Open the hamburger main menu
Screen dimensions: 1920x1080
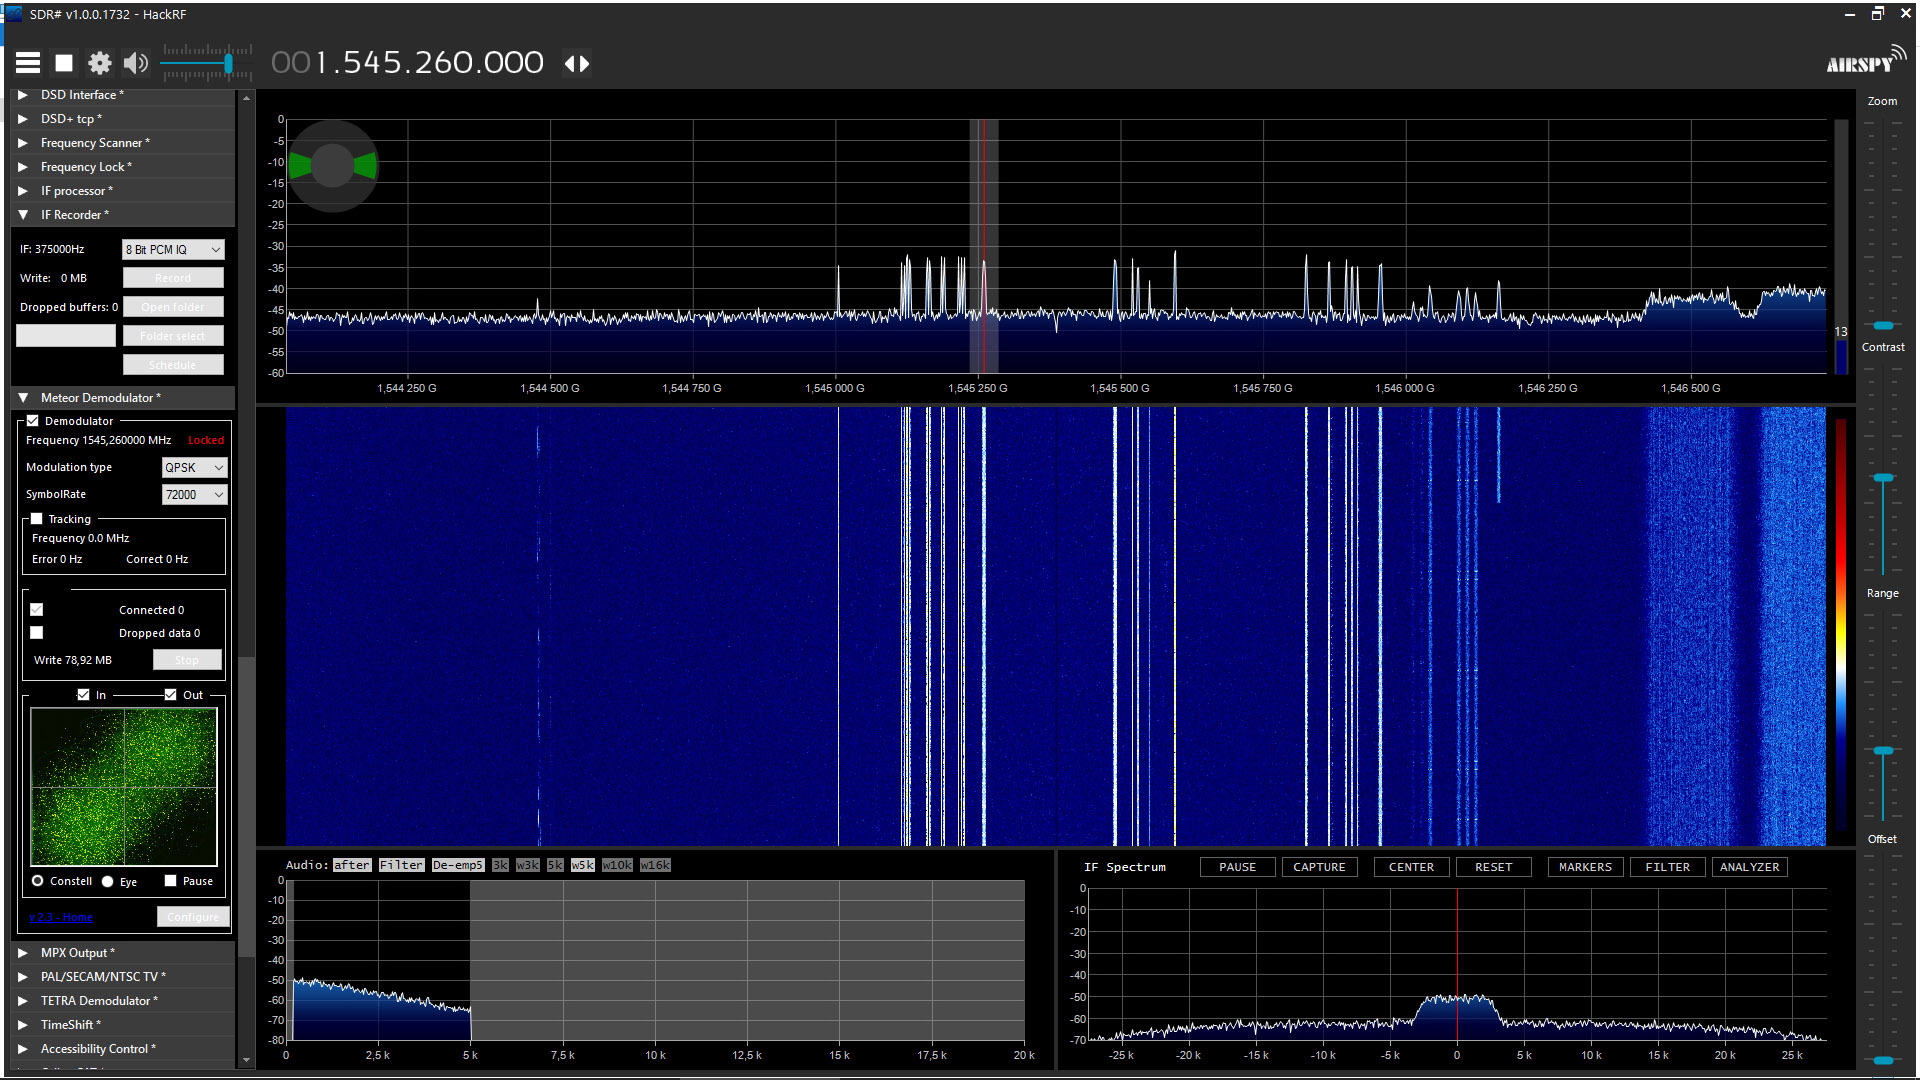tap(28, 63)
